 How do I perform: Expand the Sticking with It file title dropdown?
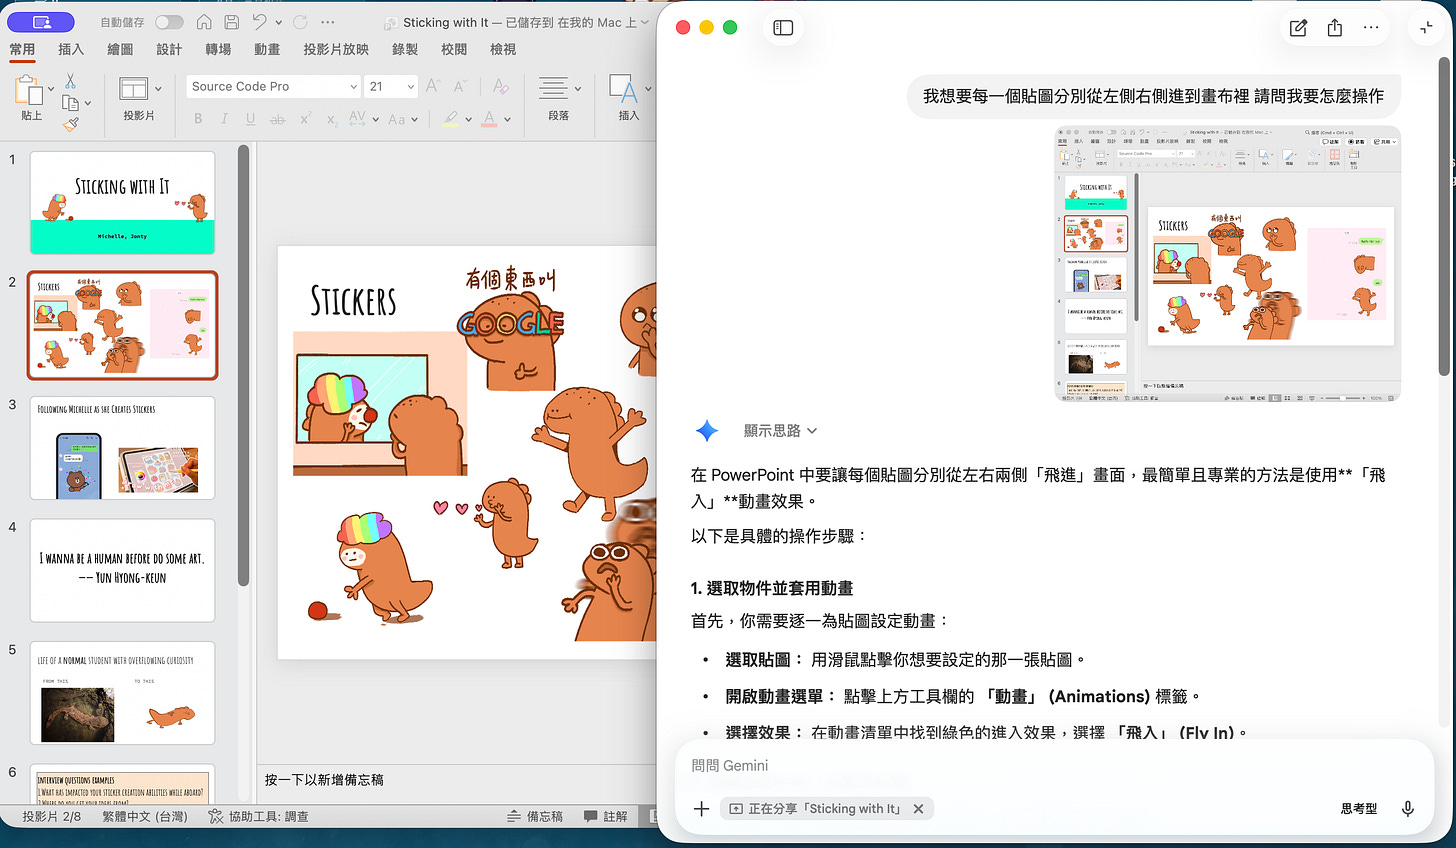[x=644, y=22]
